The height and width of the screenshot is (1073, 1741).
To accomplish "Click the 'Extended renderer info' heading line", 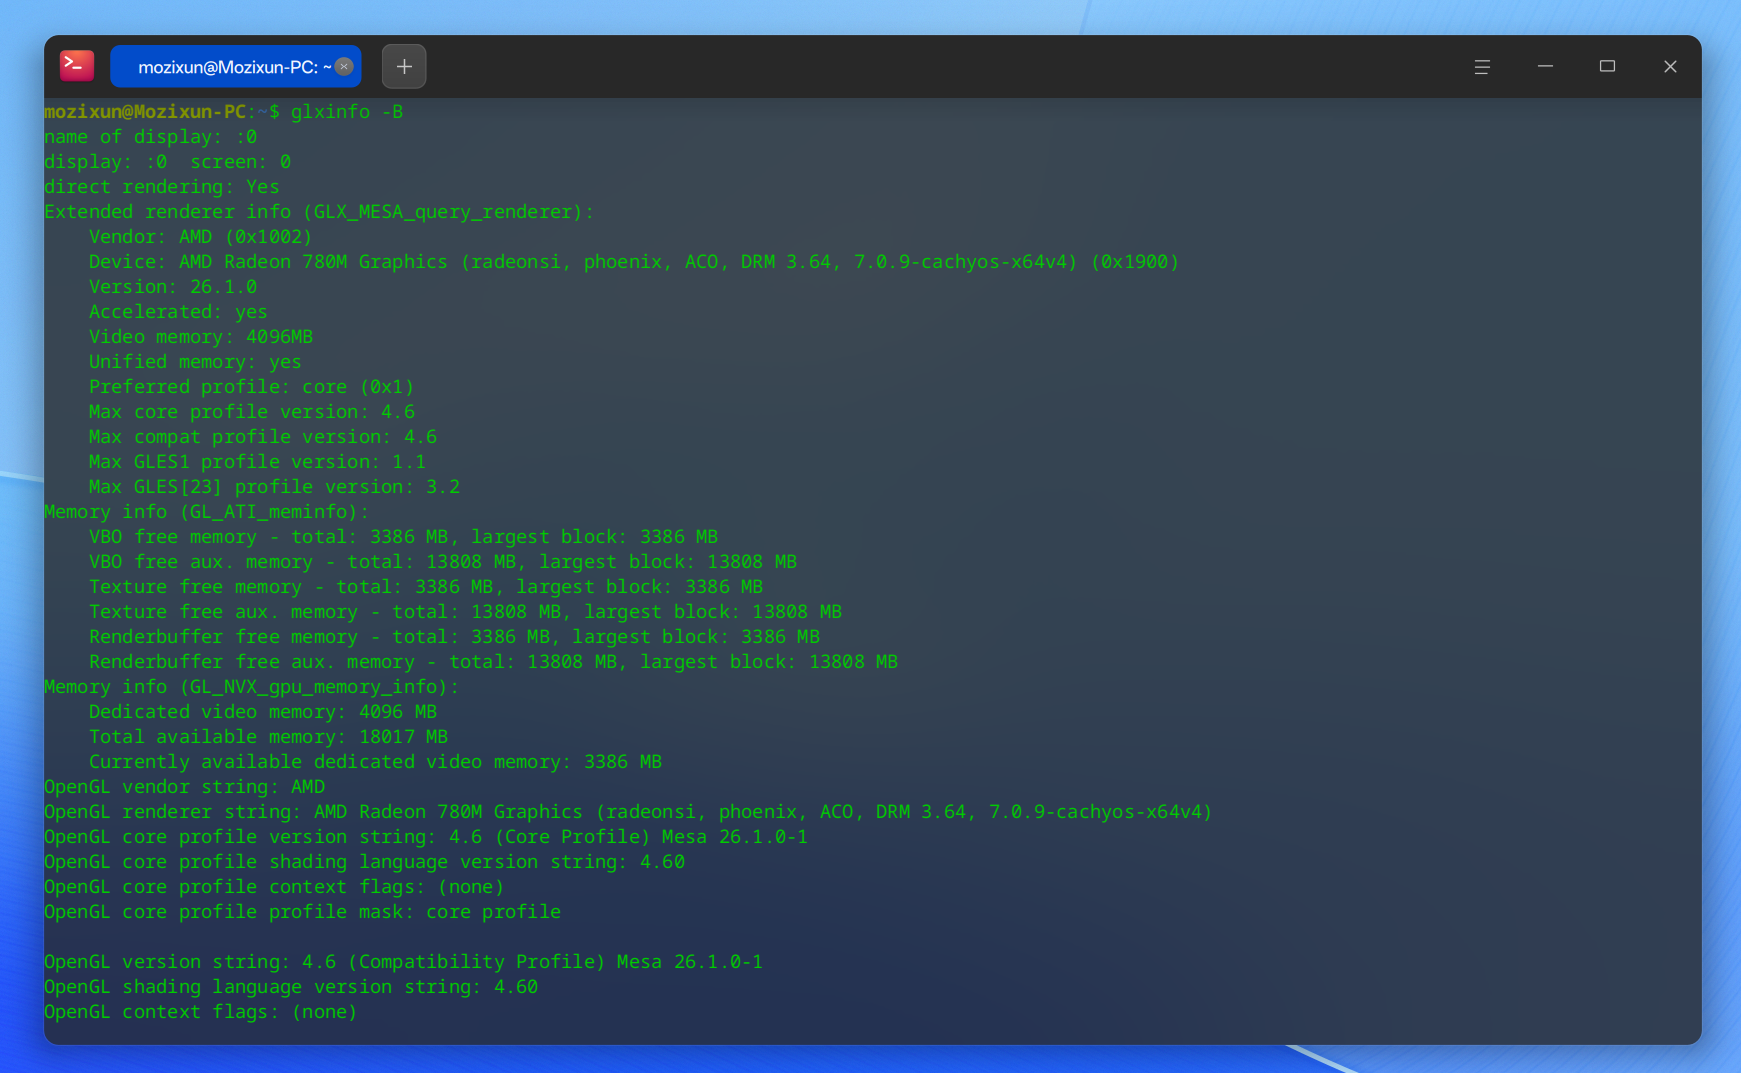I will (x=319, y=212).
